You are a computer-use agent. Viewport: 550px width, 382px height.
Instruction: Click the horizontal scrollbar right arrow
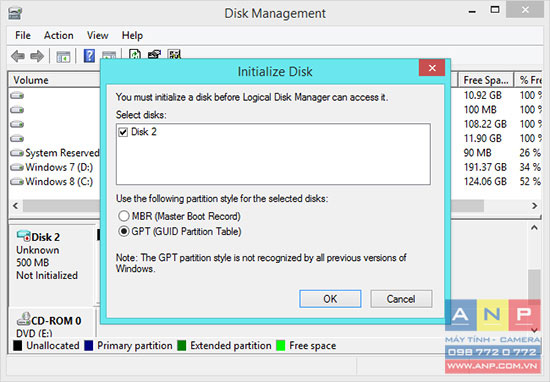(534, 206)
